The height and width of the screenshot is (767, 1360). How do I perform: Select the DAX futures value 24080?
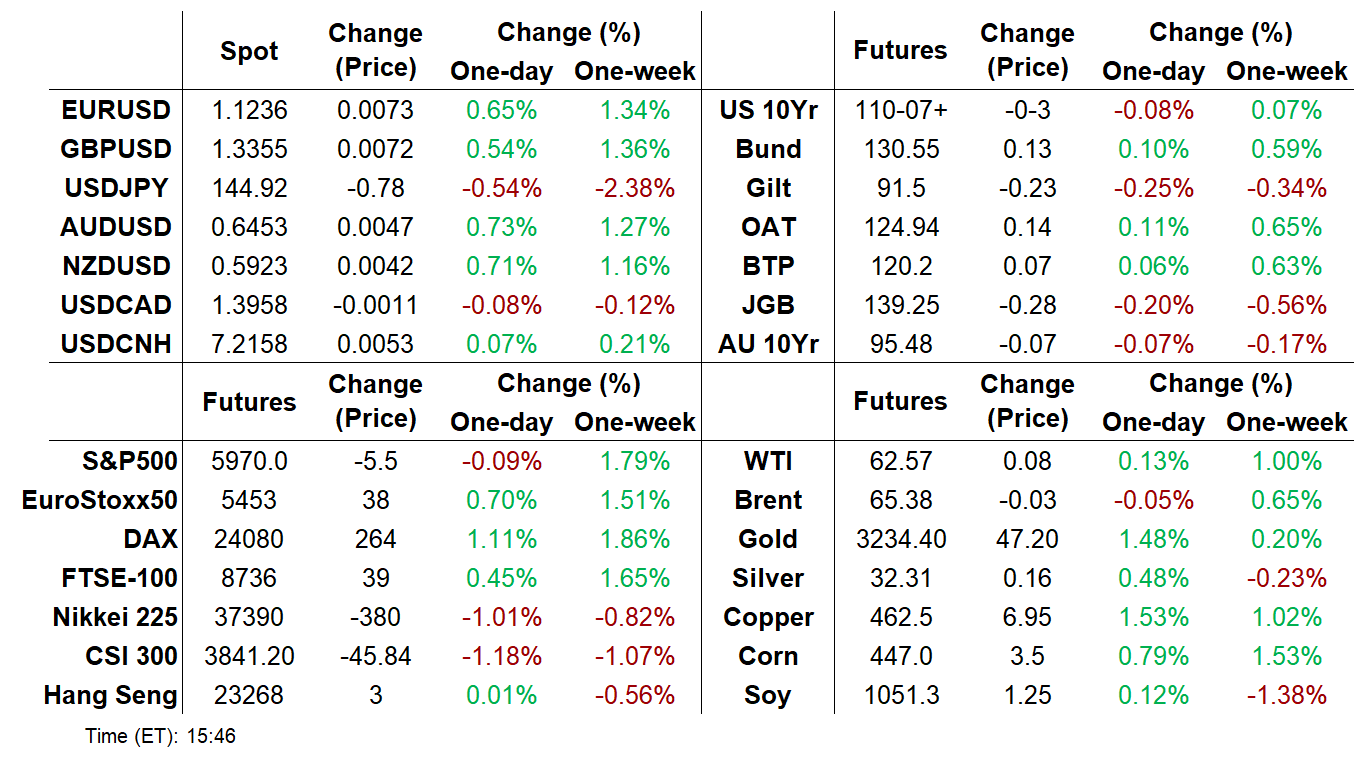pos(249,540)
